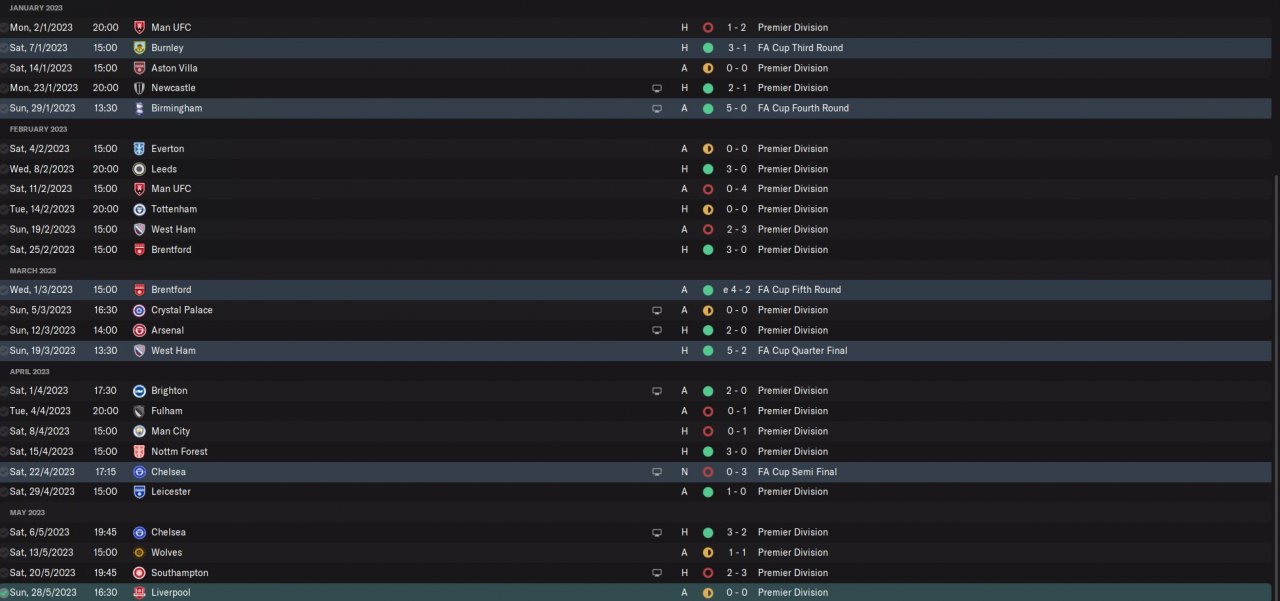Viewport: 1280px width, 601px height.
Task: Click the Fulham club crest
Action: 139,411
